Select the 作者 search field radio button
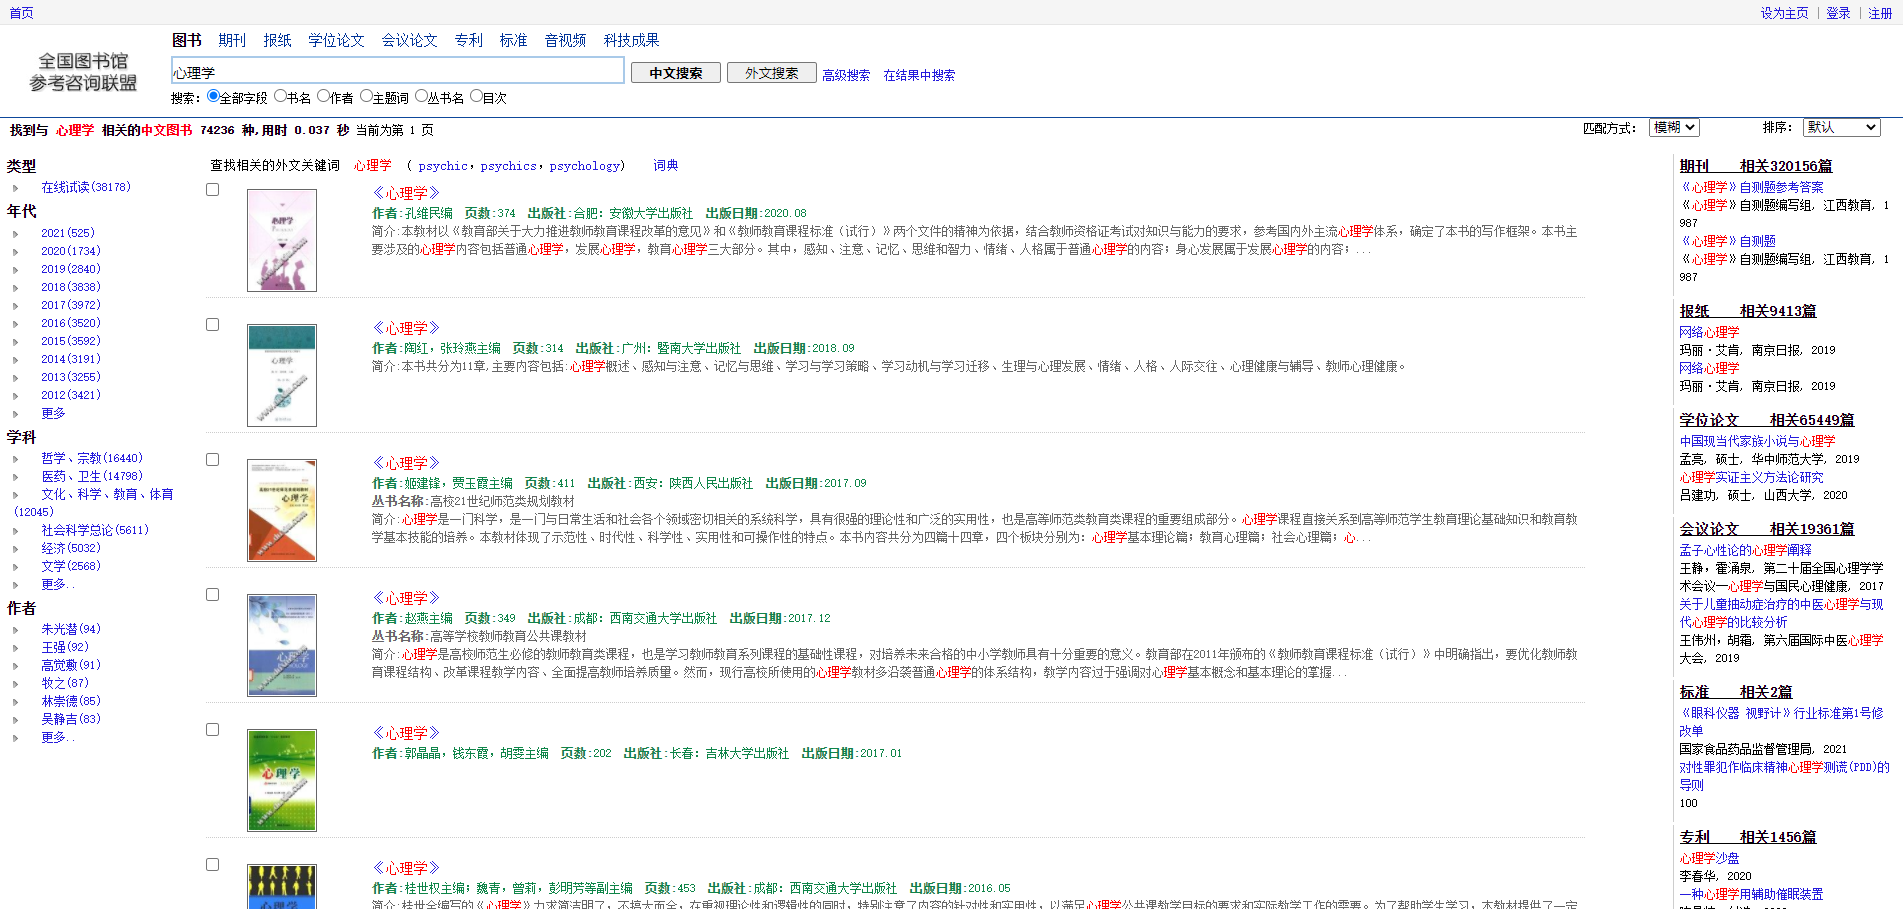Image resolution: width=1903 pixels, height=909 pixels. click(322, 97)
